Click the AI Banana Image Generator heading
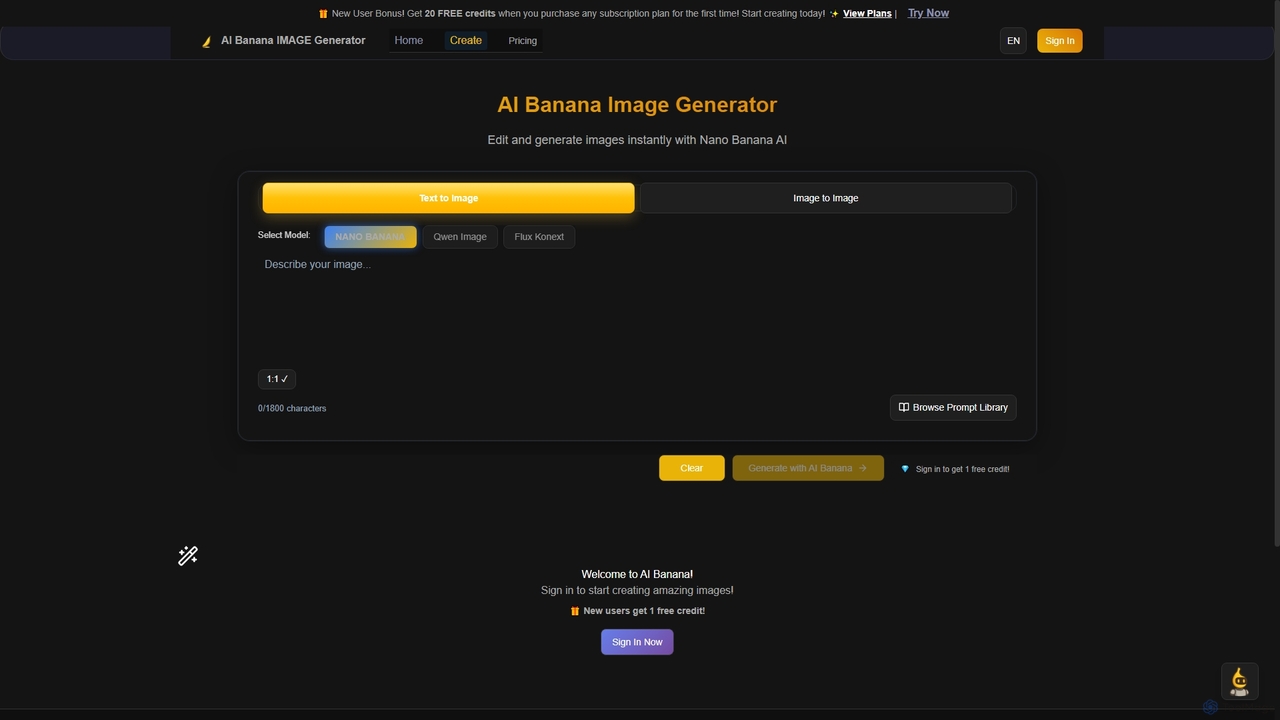This screenshot has height=720, width=1280. tap(637, 105)
